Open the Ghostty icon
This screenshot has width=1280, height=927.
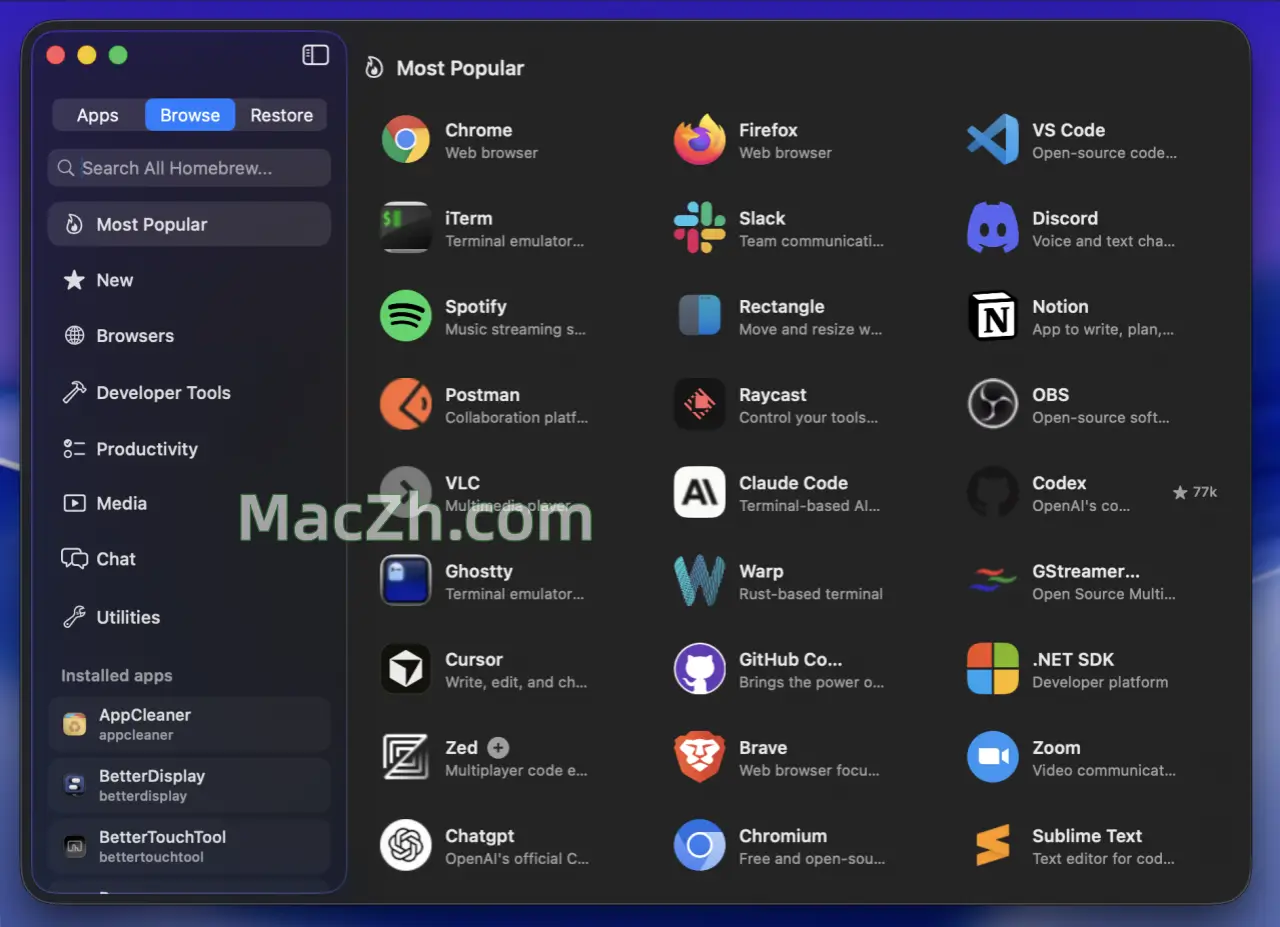[406, 581]
